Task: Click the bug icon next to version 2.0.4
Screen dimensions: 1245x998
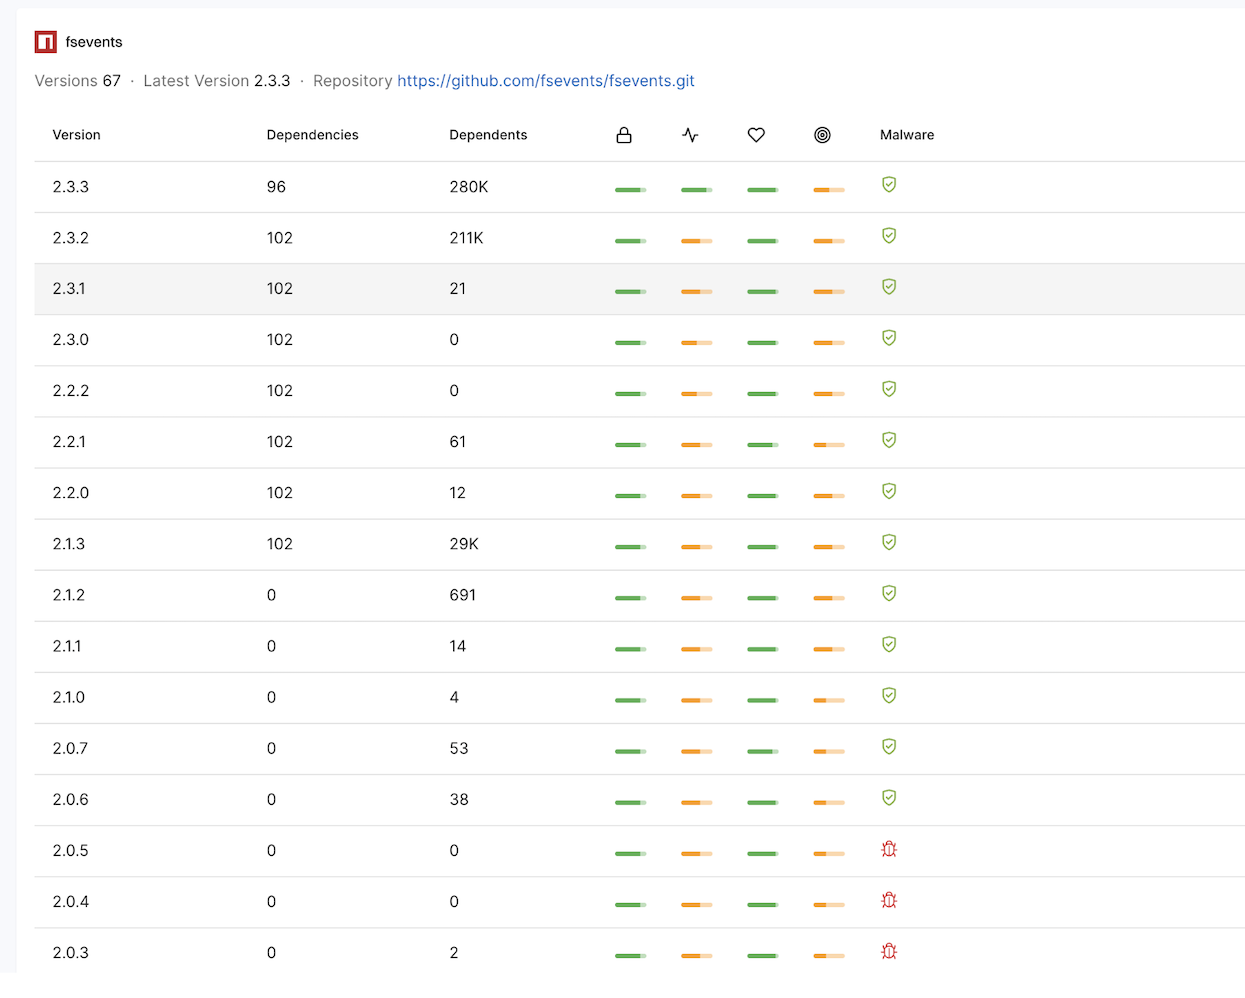Action: [888, 899]
